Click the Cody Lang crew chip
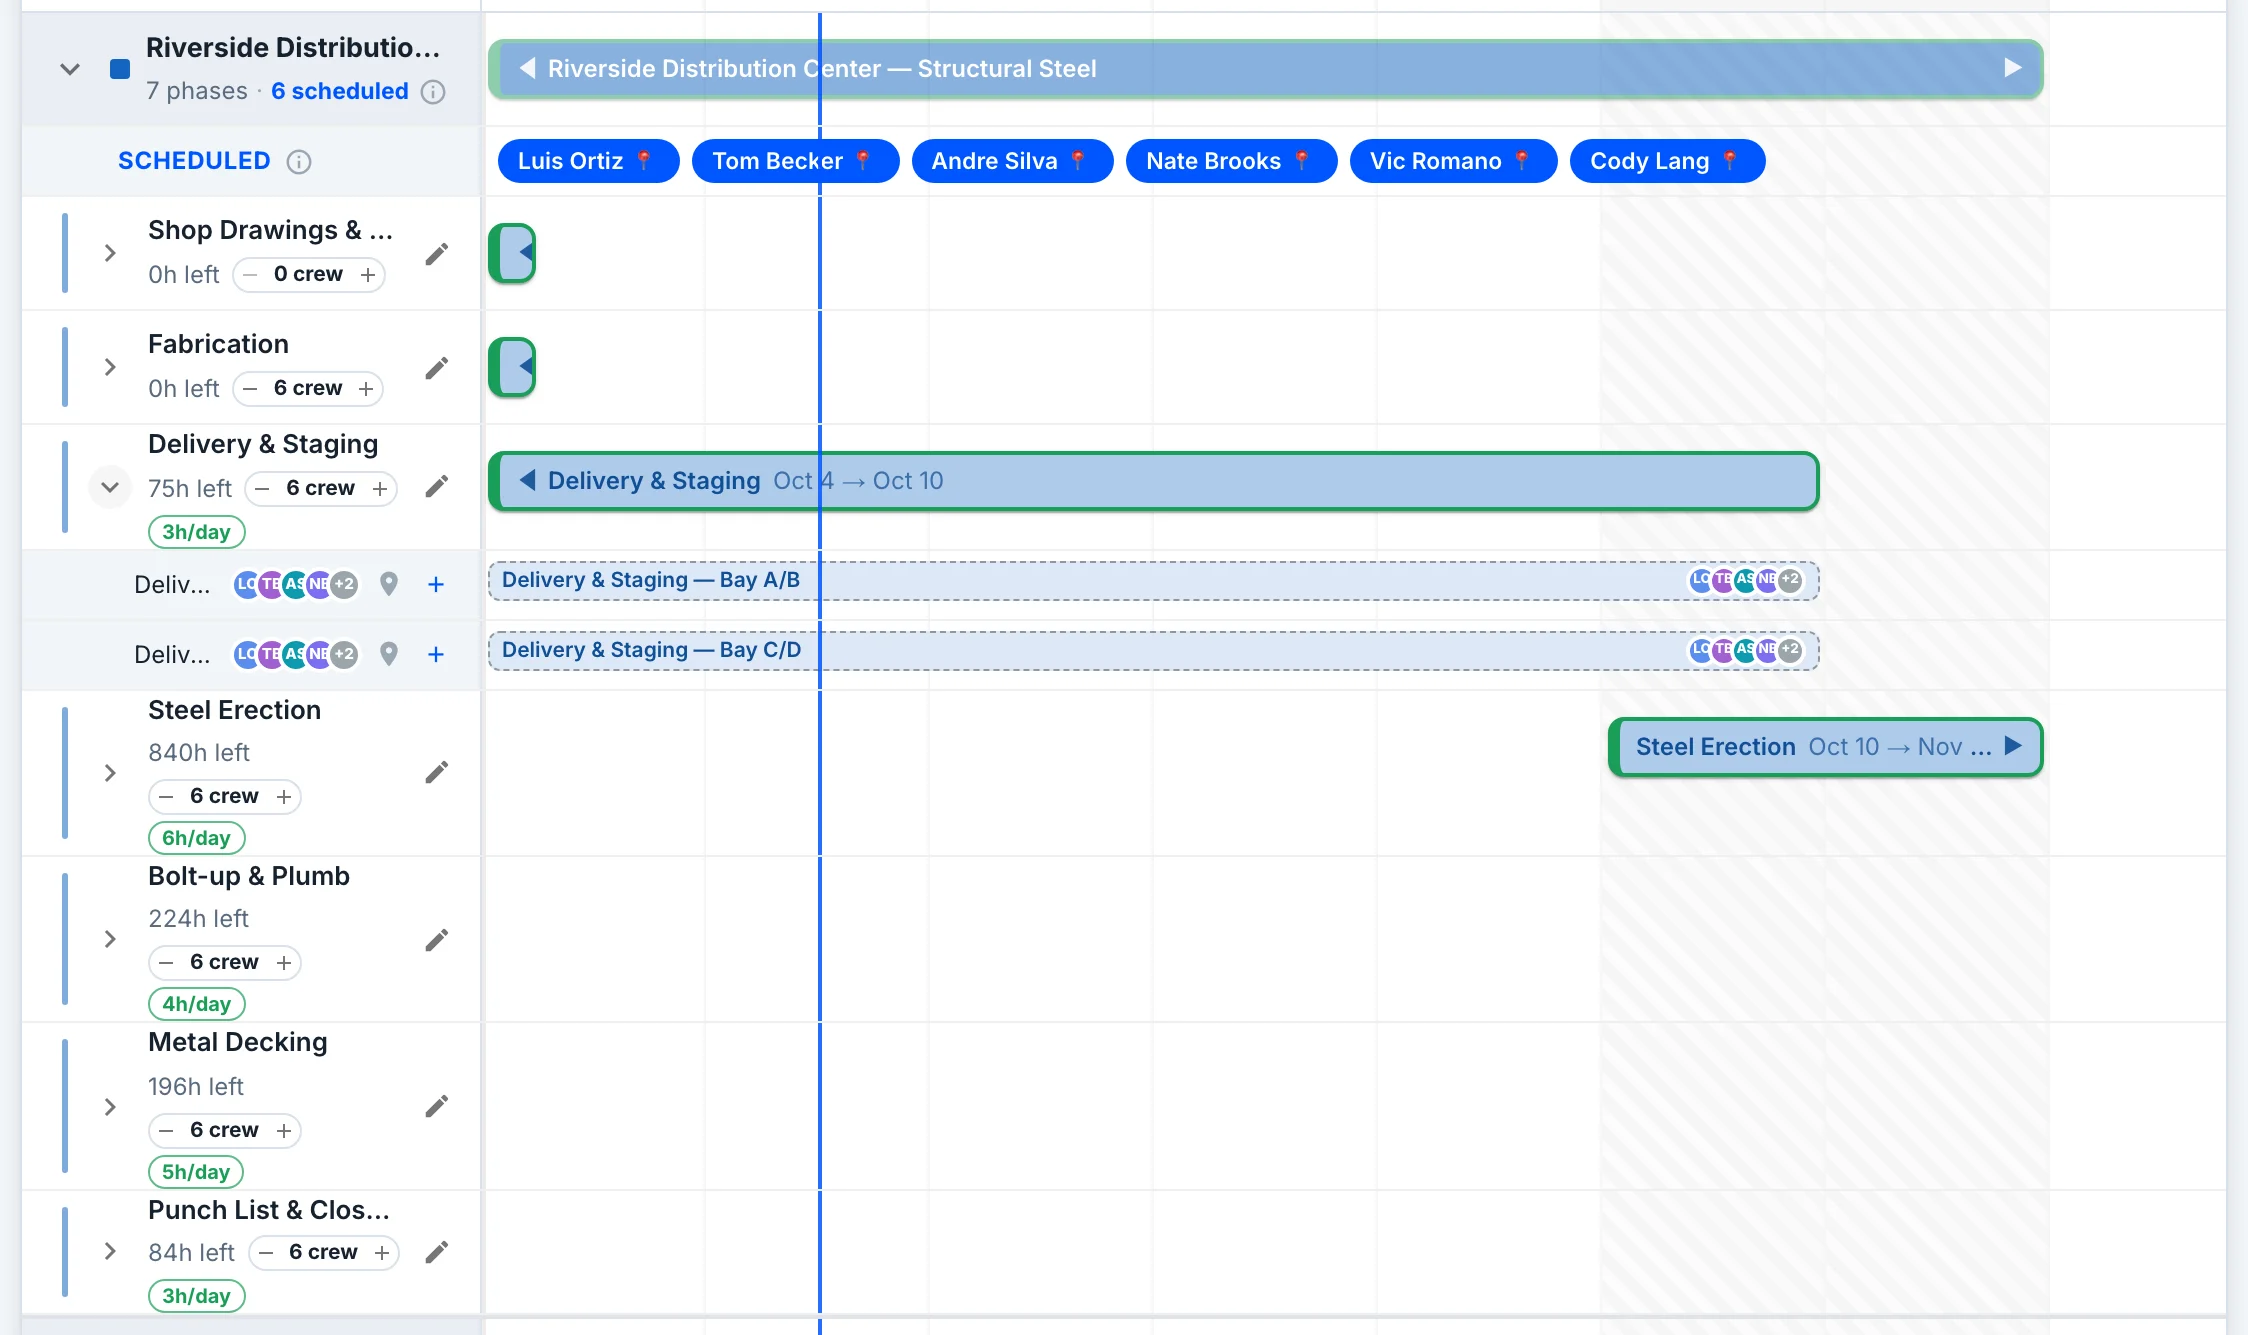 1667,161
